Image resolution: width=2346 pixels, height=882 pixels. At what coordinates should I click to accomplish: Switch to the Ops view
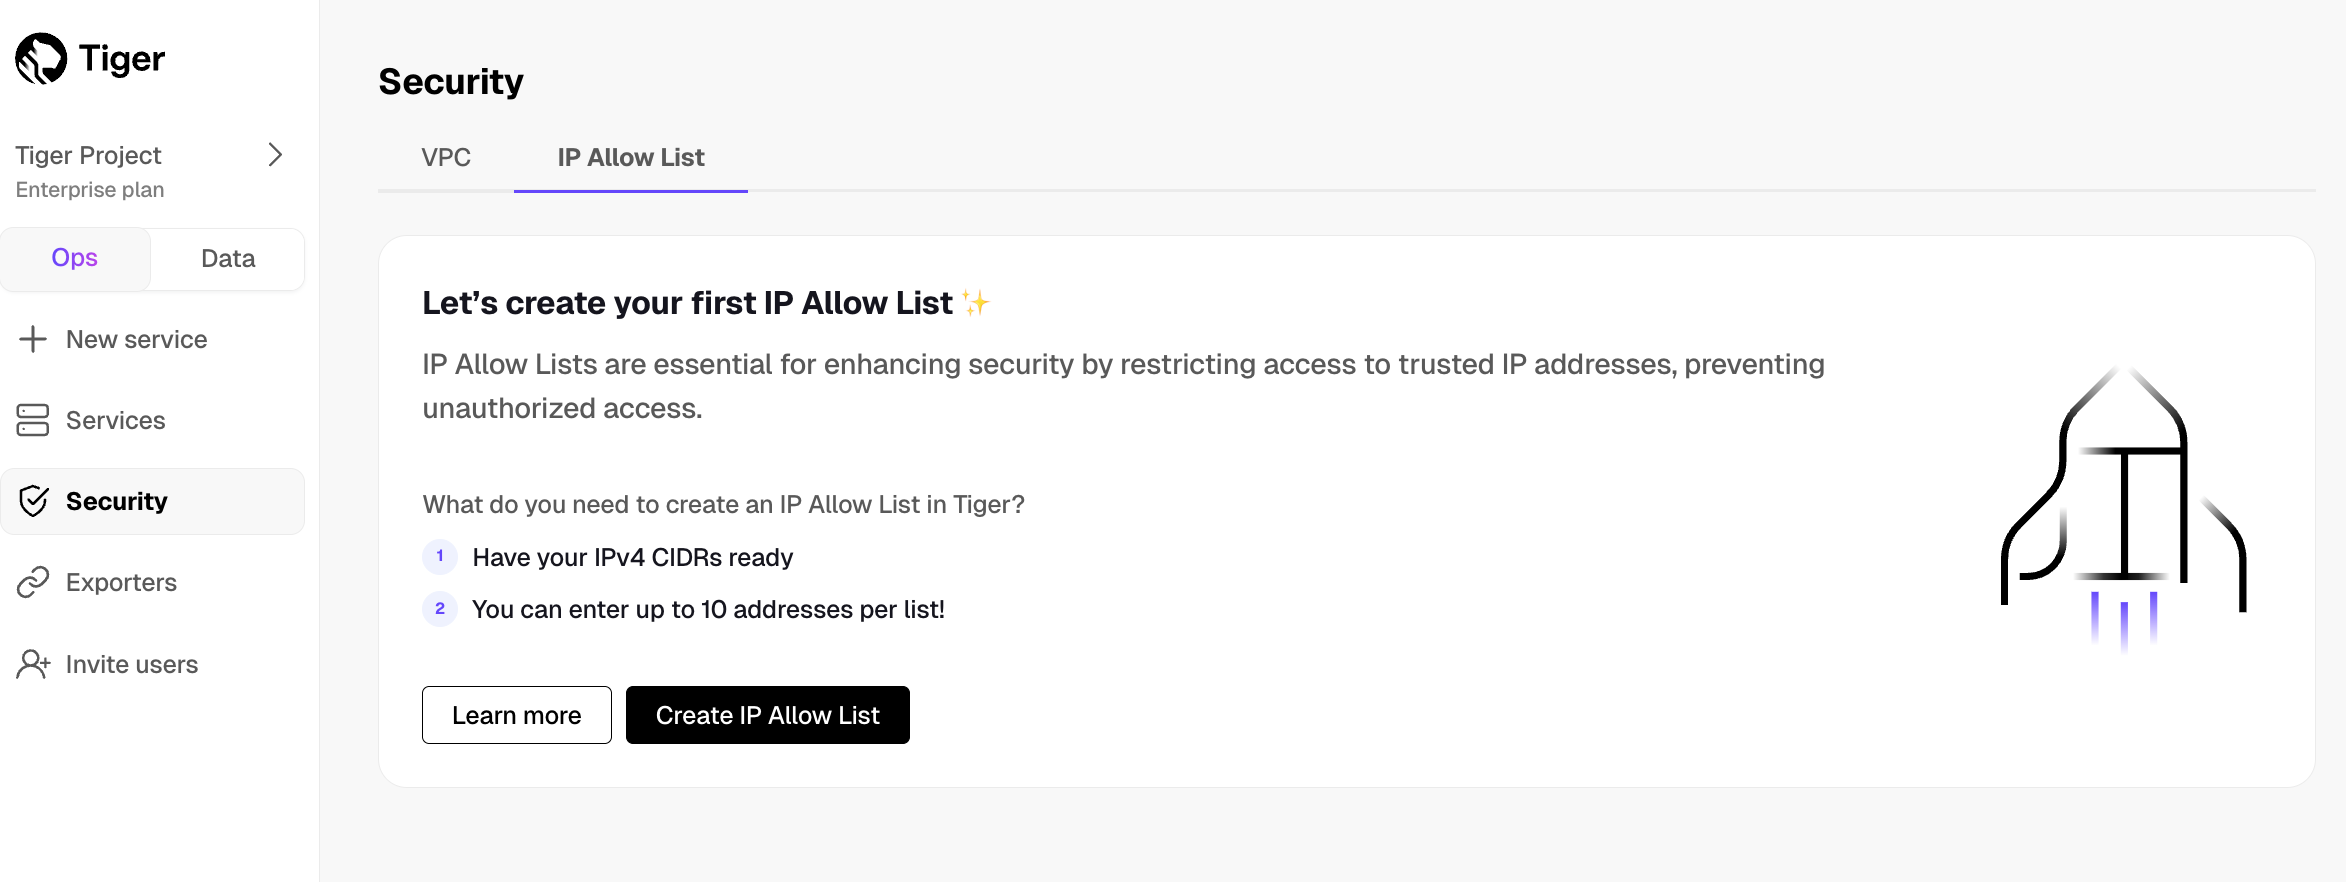(75, 258)
